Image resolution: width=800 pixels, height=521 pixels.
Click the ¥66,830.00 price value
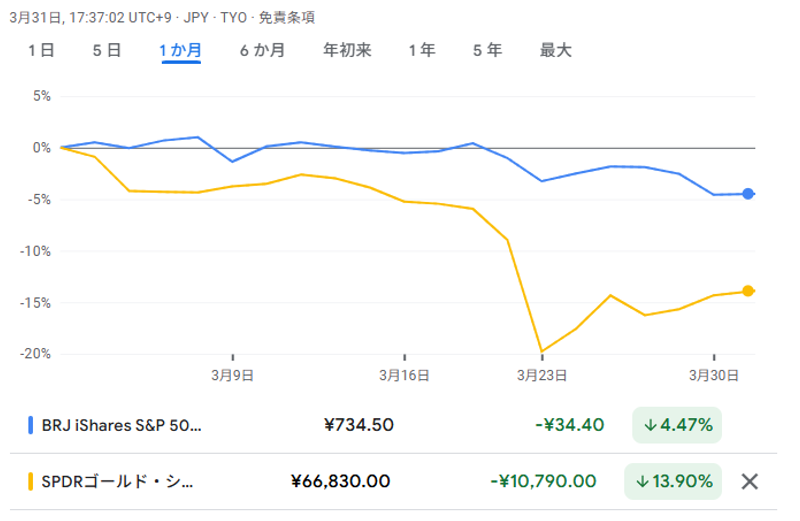point(340,482)
